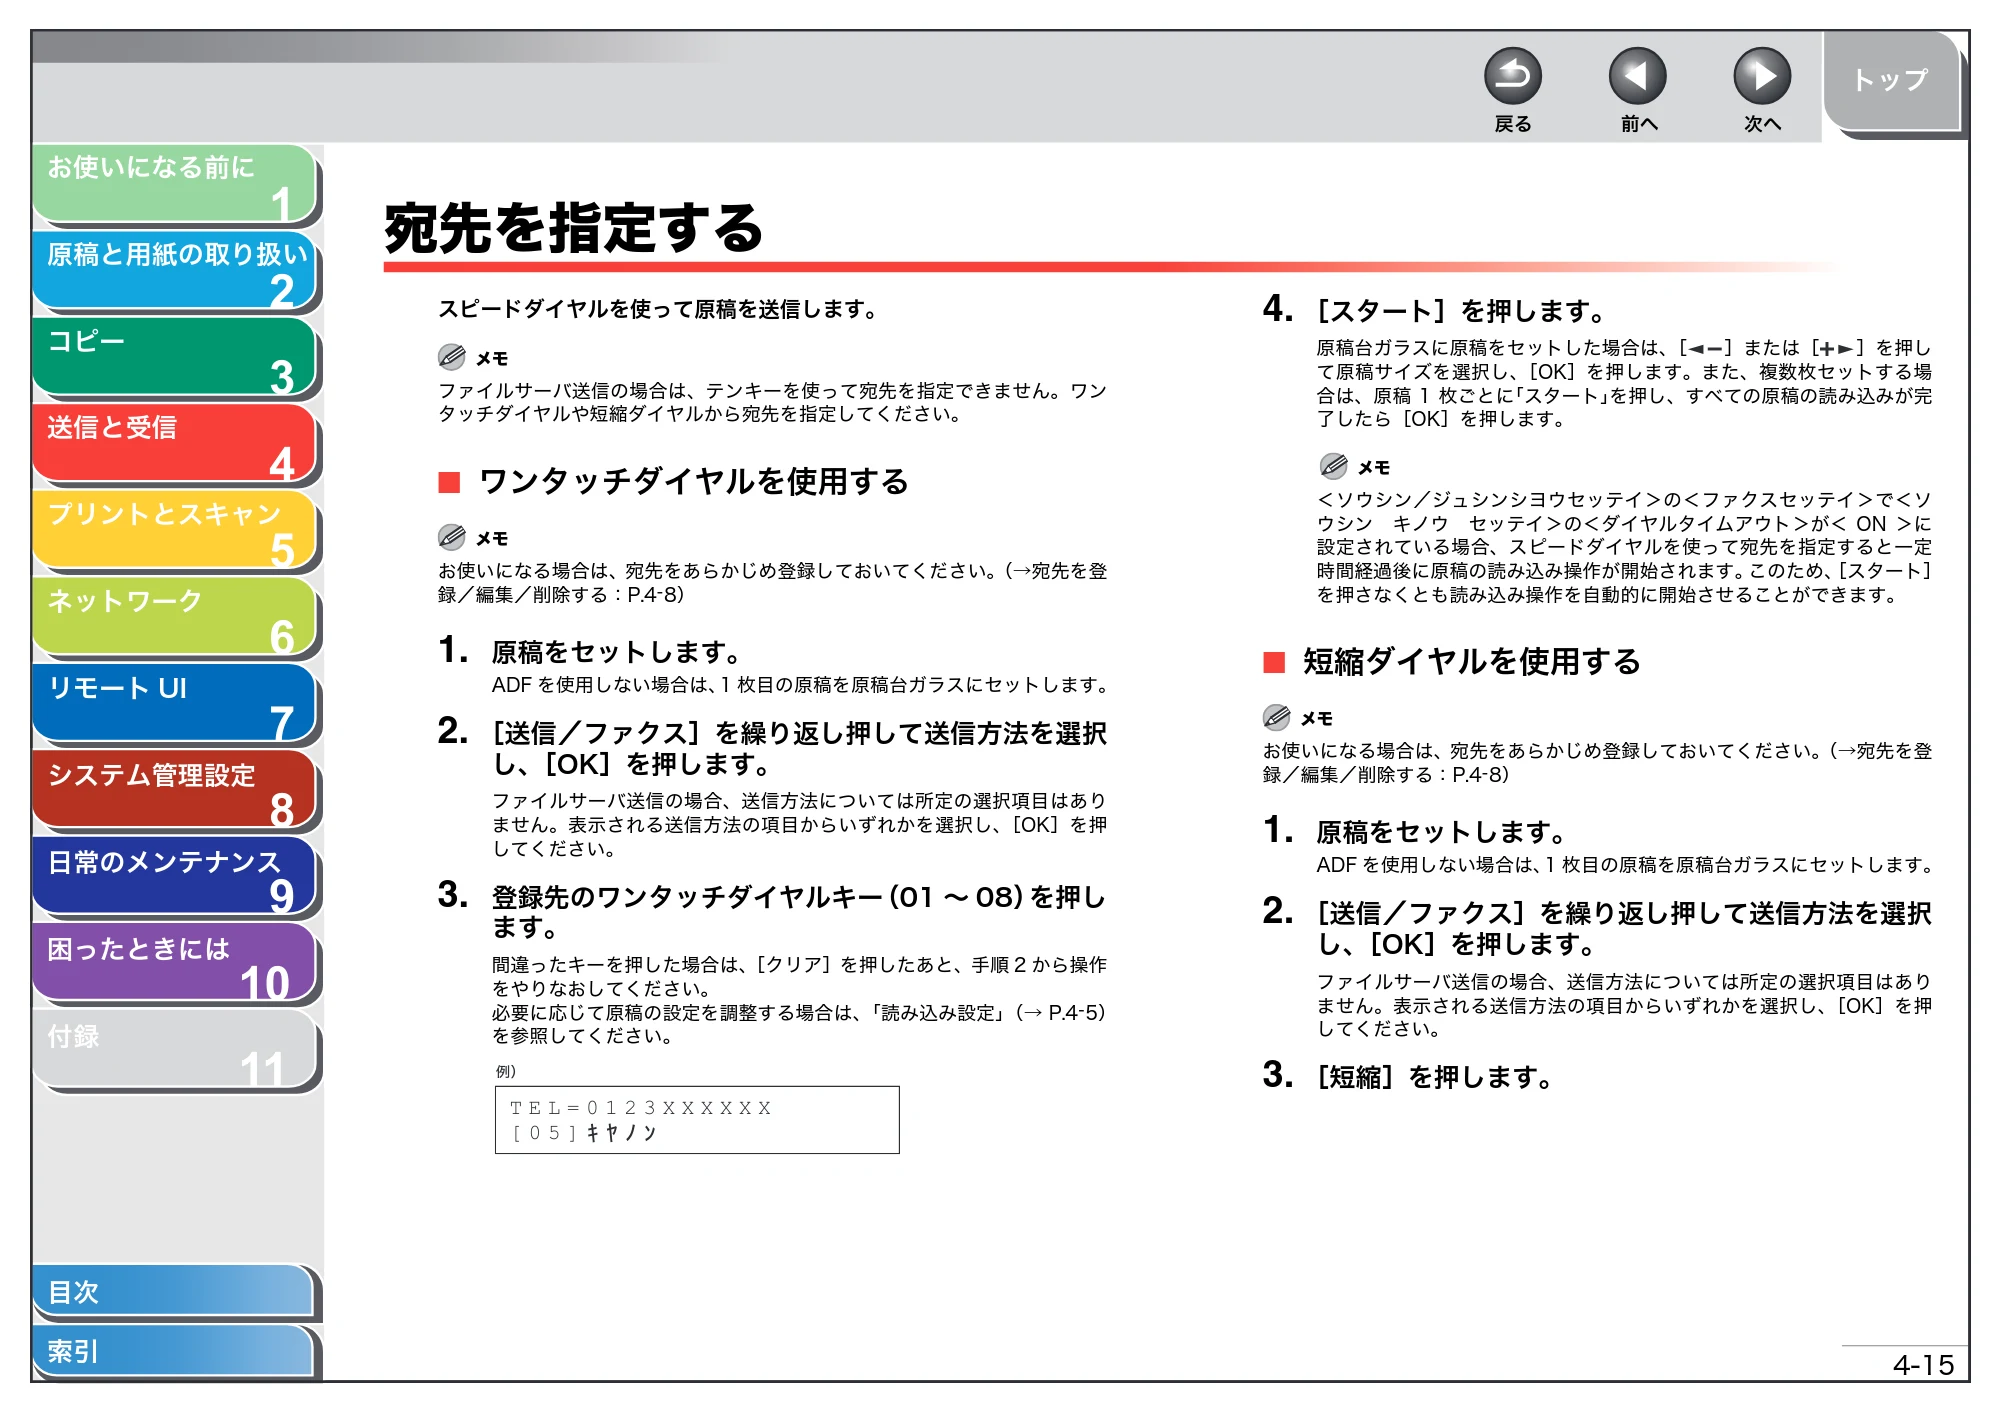Click the red square bullet before 短縮ダイヤル
This screenshot has width=2000, height=1414.
pyautogui.click(x=1274, y=663)
